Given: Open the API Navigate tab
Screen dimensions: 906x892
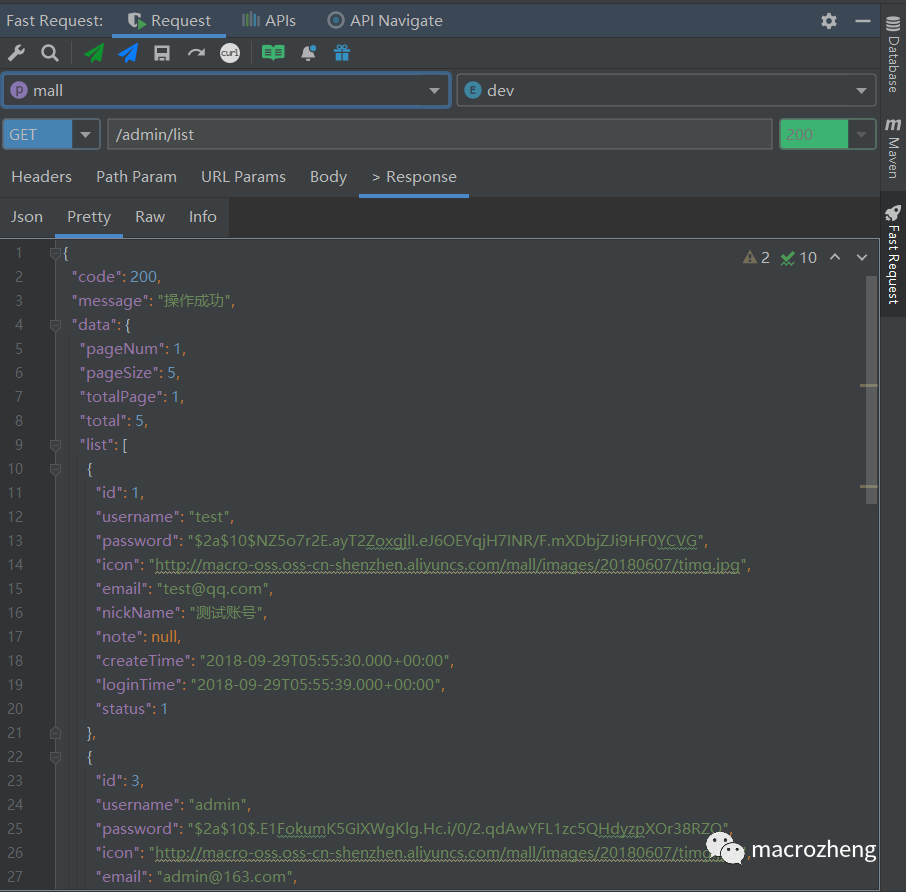Looking at the screenshot, I should coord(385,21).
